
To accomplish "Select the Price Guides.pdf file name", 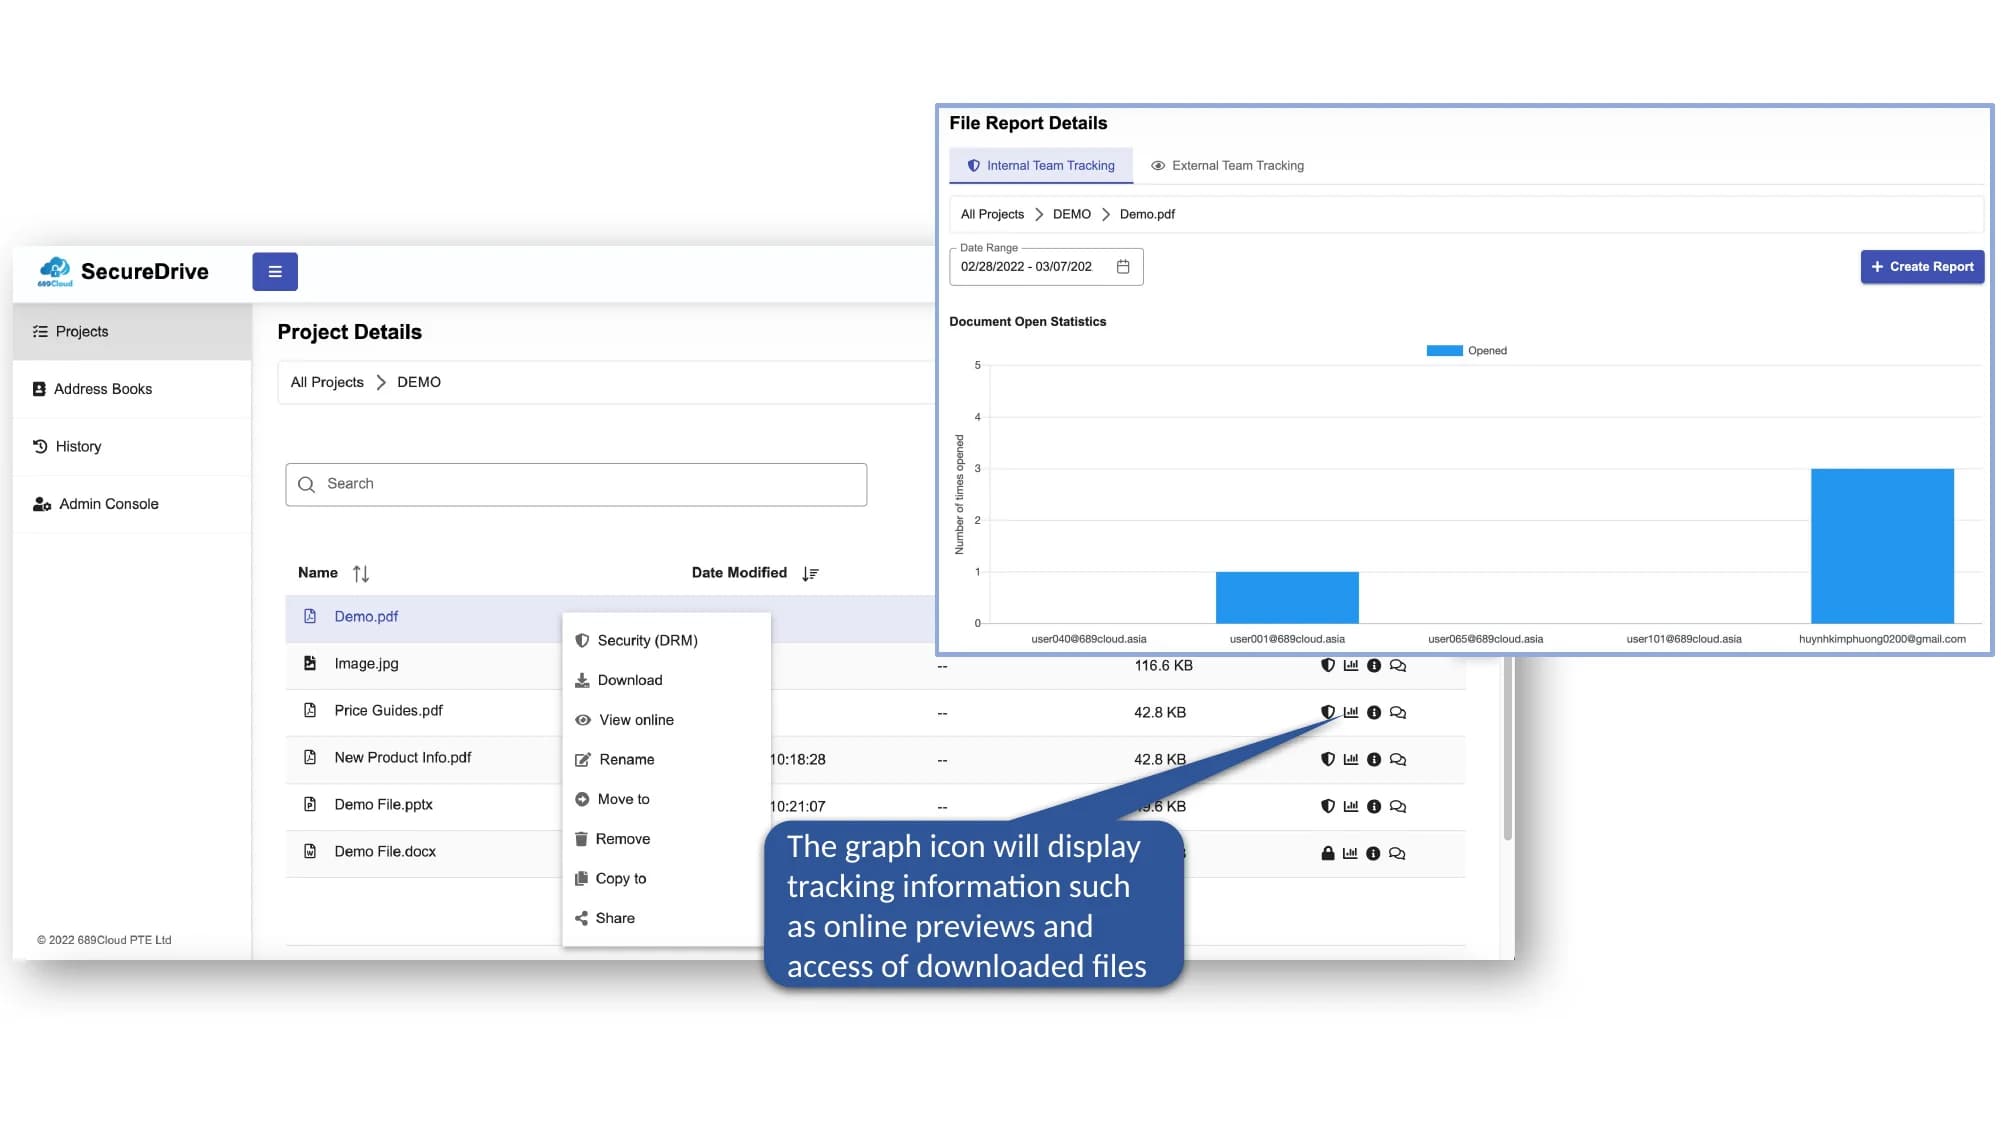I will tap(388, 711).
